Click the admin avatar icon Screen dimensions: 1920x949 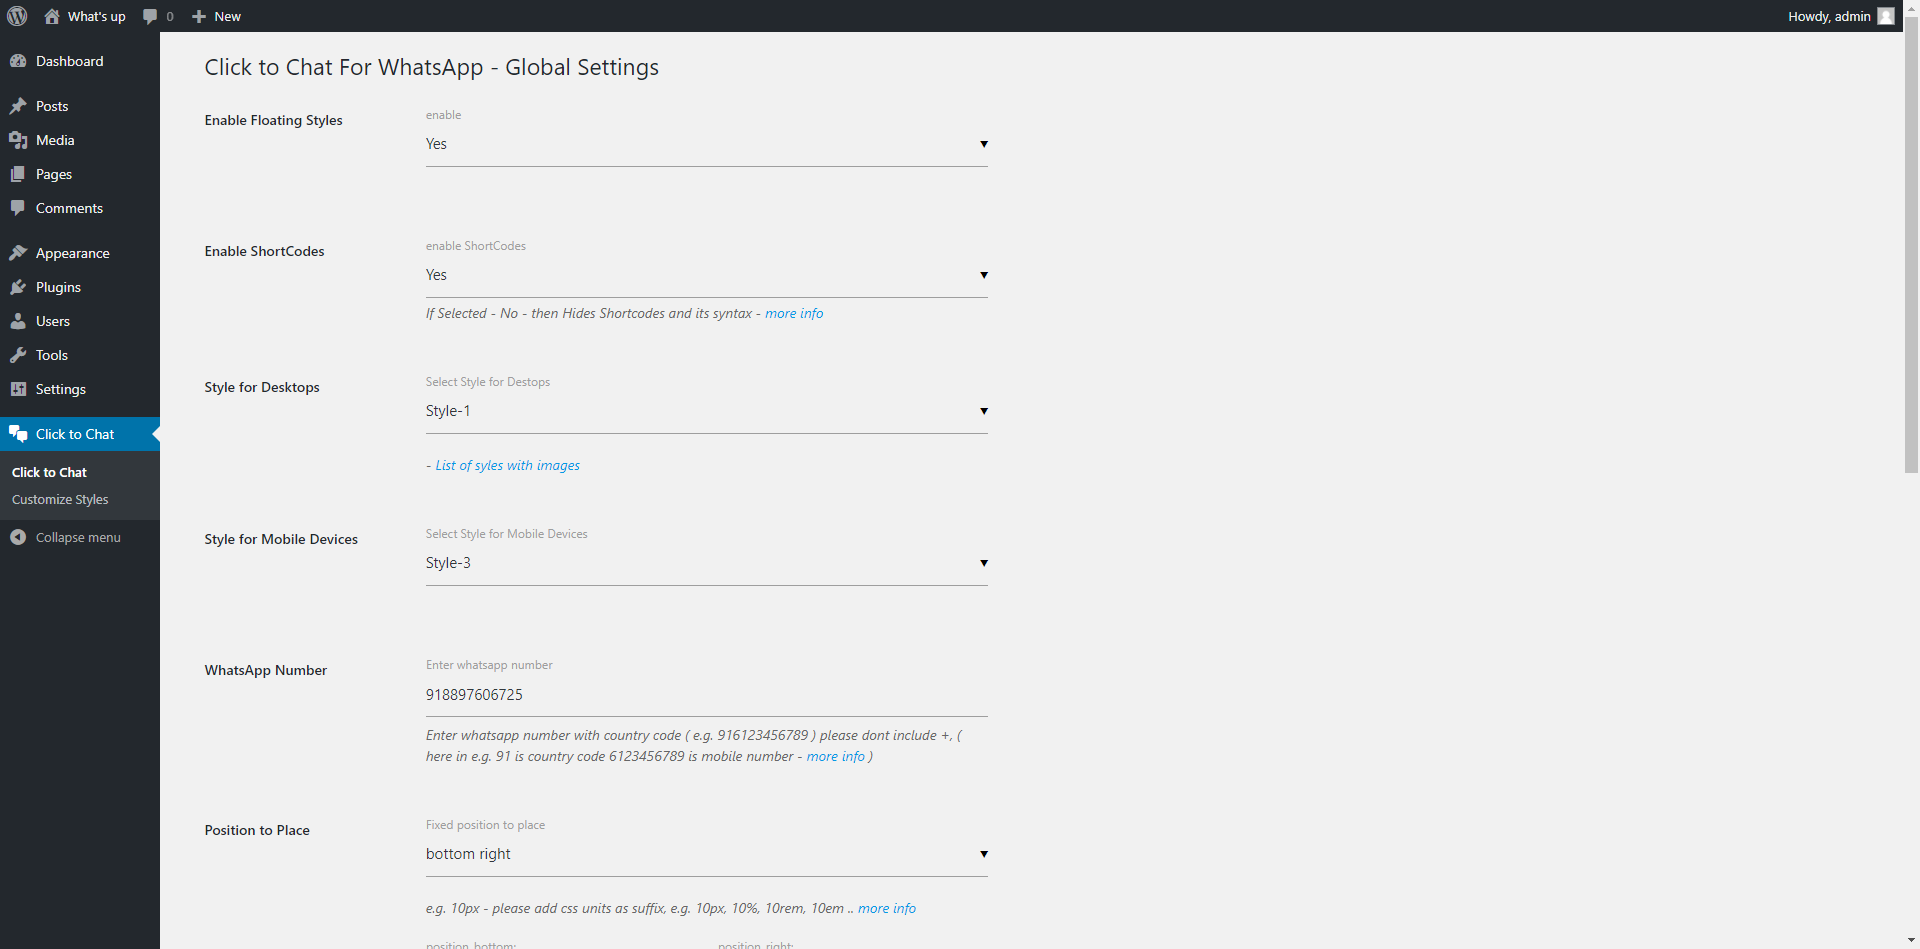[x=1886, y=16]
